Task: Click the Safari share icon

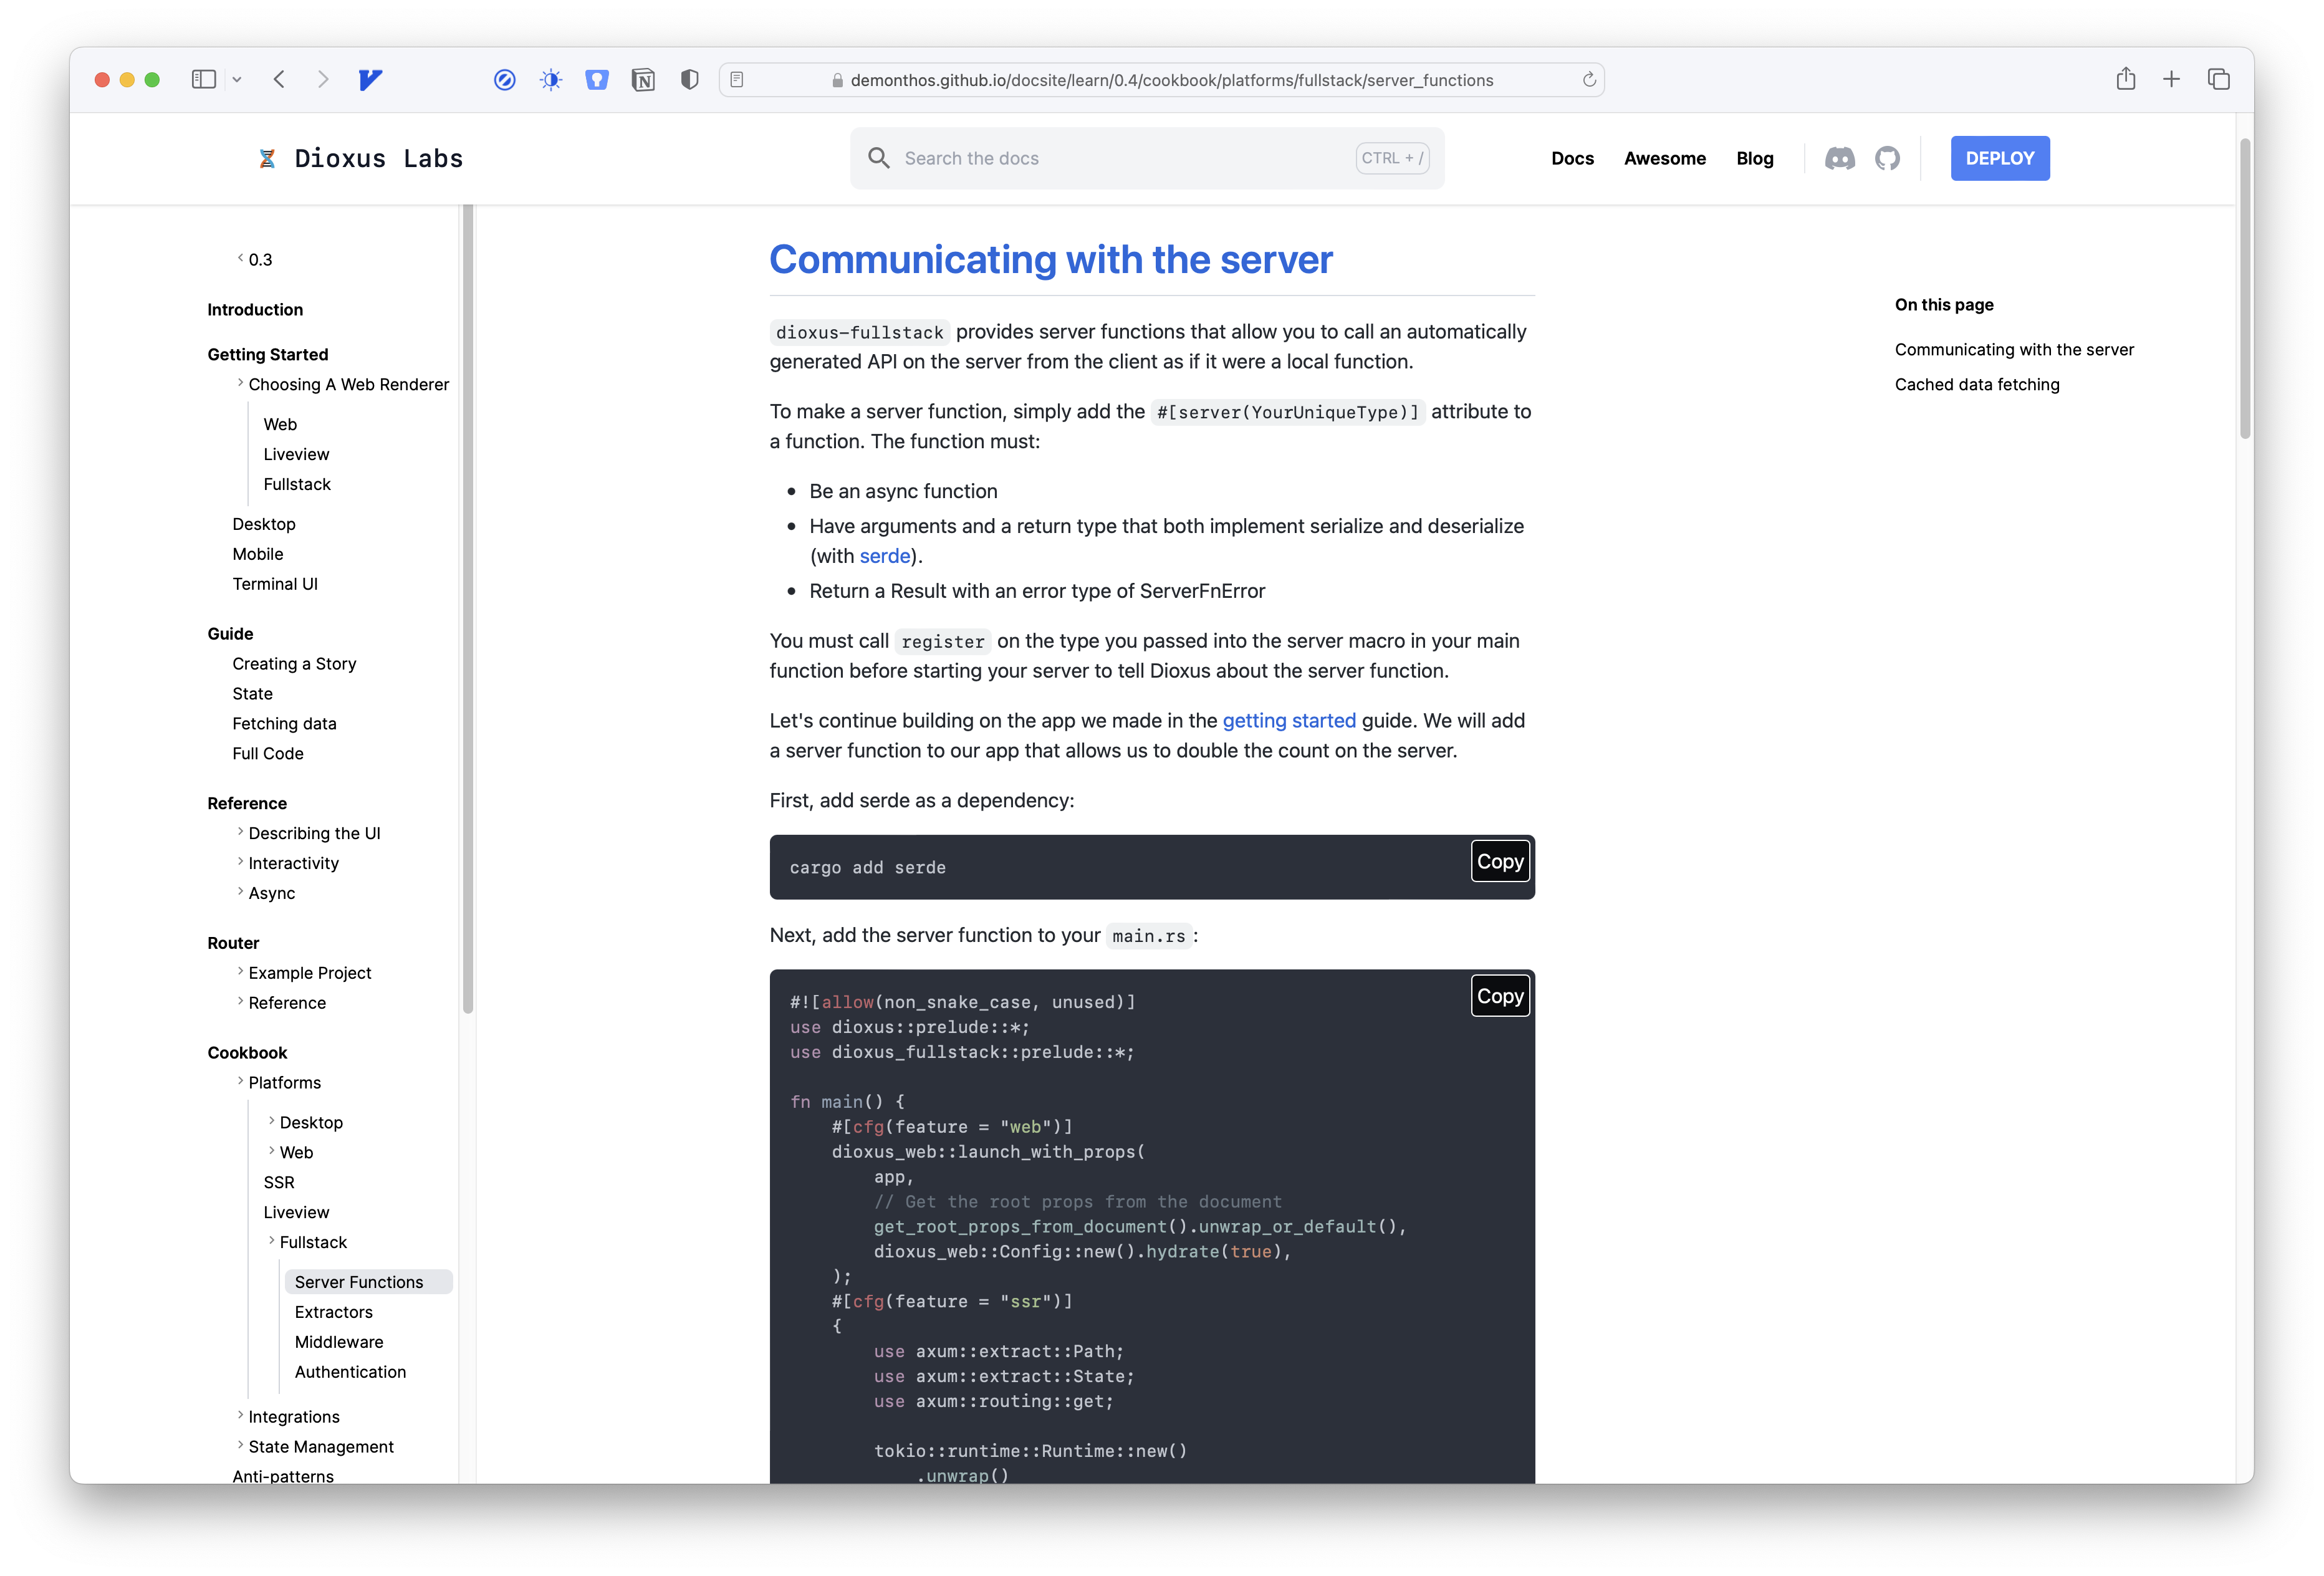Action: click(2126, 79)
